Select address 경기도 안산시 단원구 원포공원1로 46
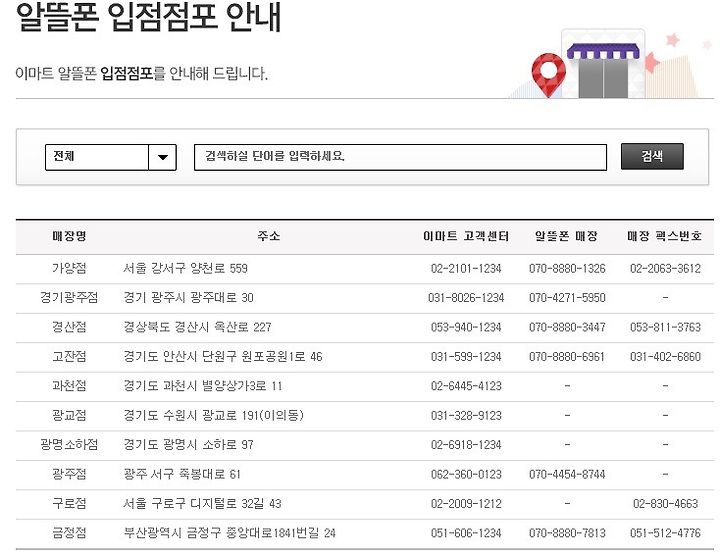 pyautogui.click(x=223, y=356)
